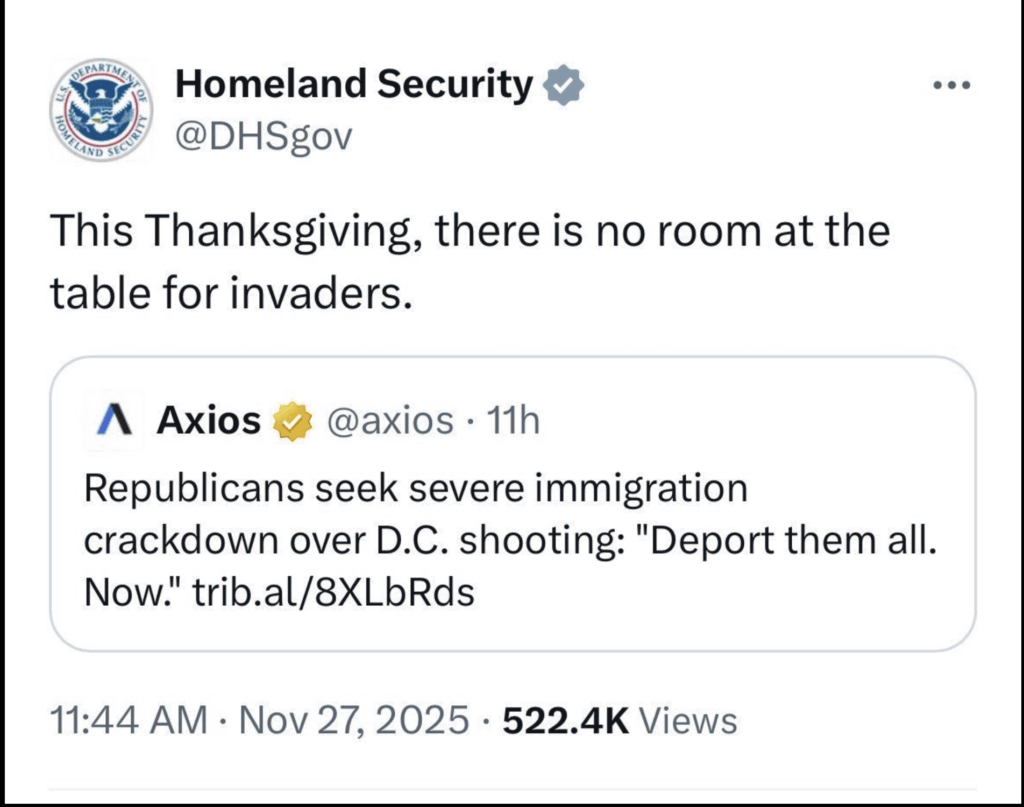Image resolution: width=1024 pixels, height=807 pixels.
Task: Click the 11h timestamp on quoted post
Action: tap(511, 422)
